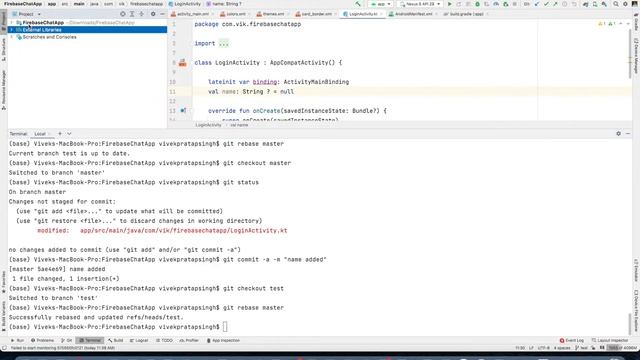The width and height of the screenshot is (640, 360).
Task: Click LoginActivity in navigation breadcrumb
Action: [x=187, y=4]
